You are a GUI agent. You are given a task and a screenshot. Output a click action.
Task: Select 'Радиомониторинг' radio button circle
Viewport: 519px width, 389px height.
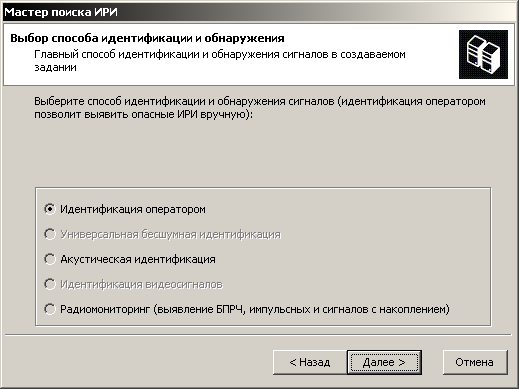[50, 309]
